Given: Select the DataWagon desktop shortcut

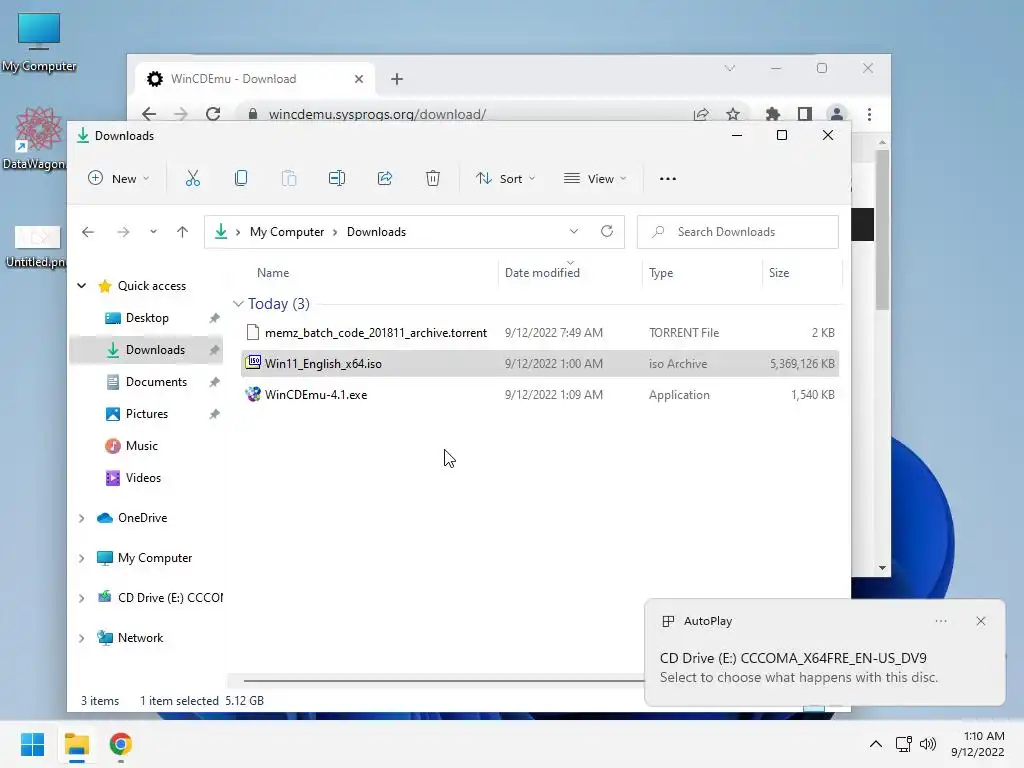Looking at the screenshot, I should 36,139.
